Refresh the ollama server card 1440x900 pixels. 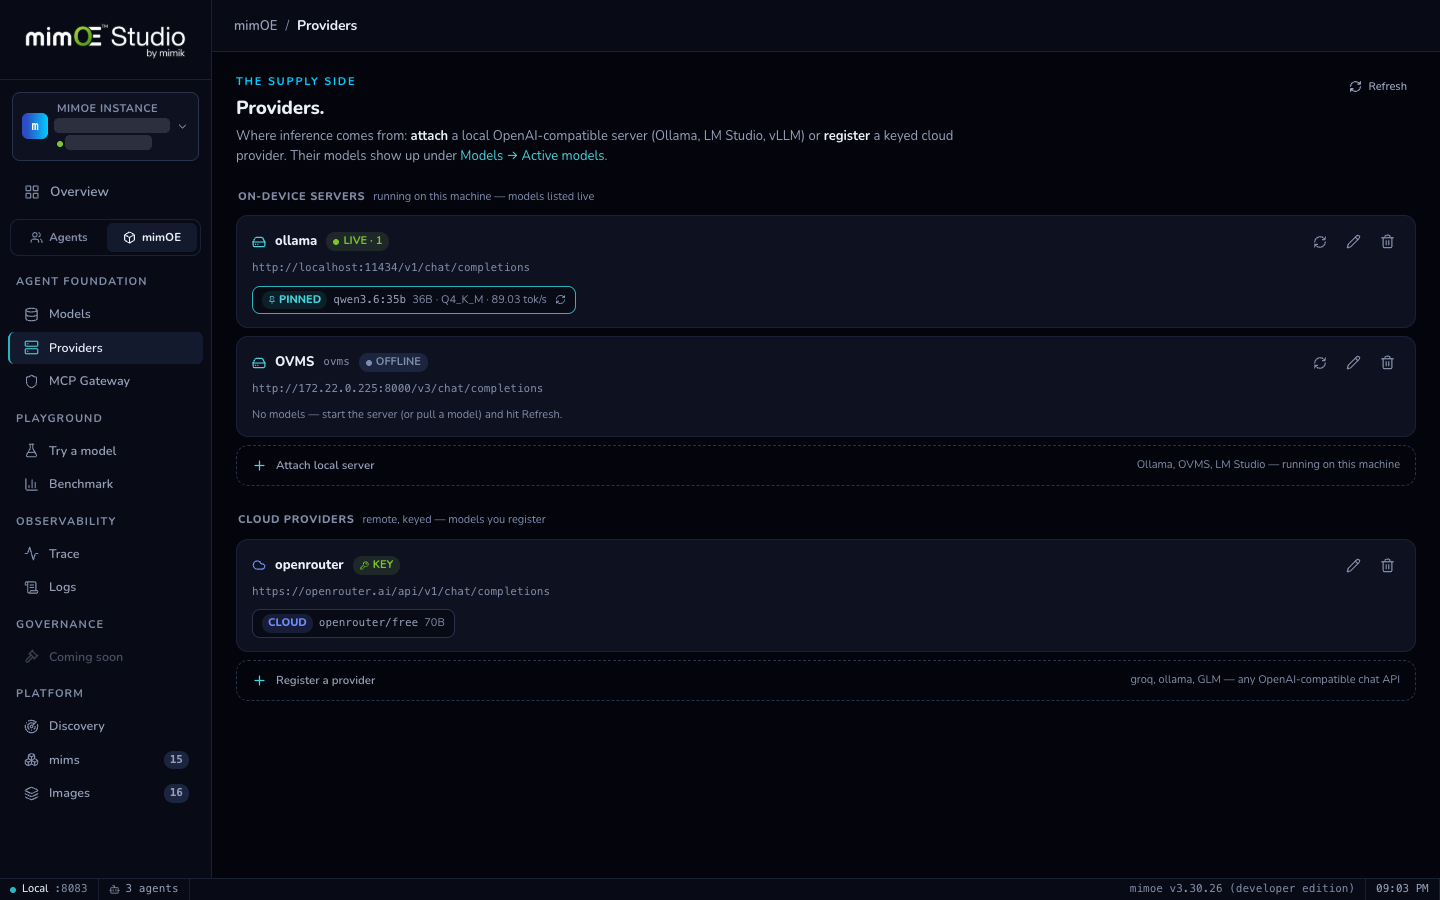[x=1320, y=242]
